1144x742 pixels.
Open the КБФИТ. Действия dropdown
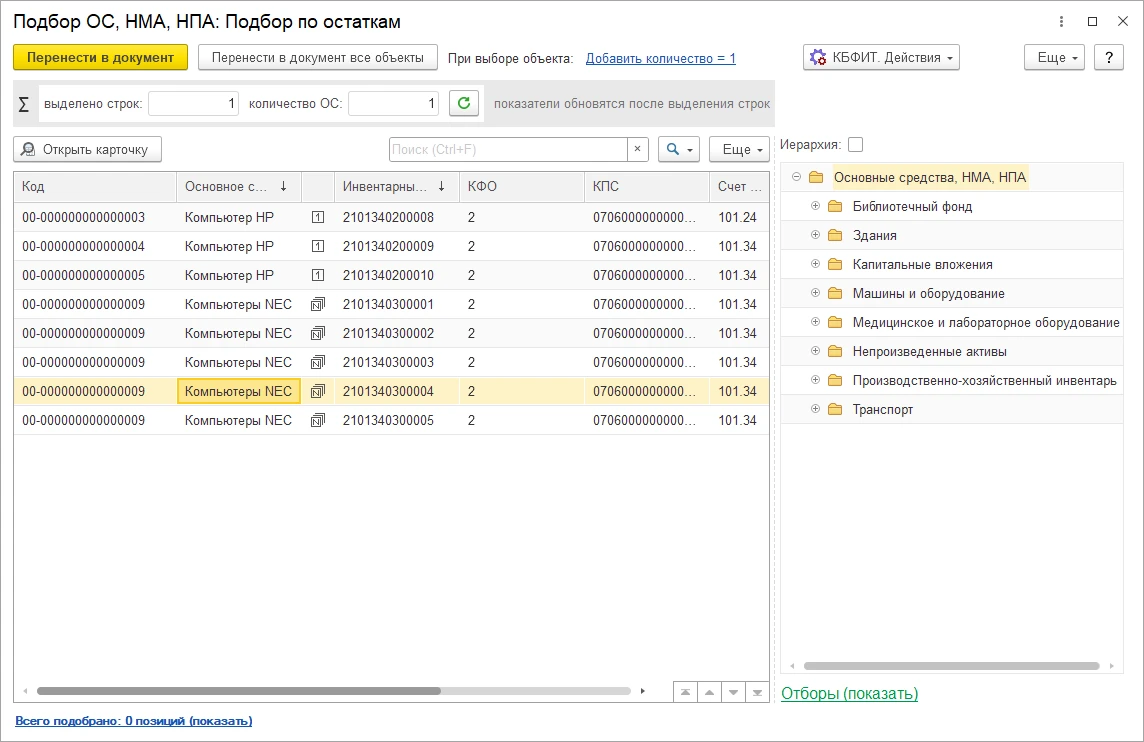click(881, 58)
